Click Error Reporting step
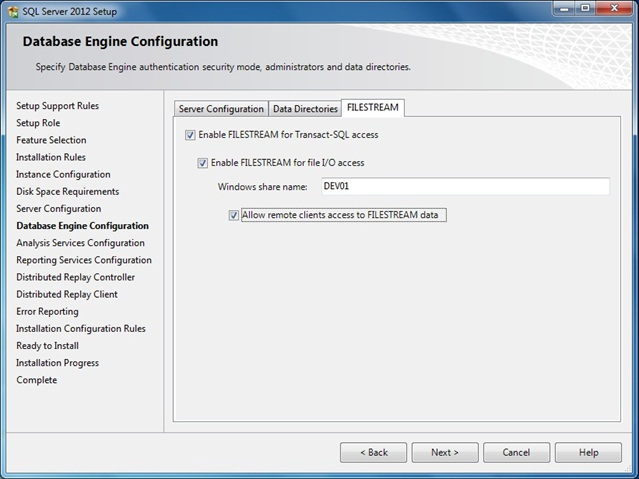The image size is (639, 479). (47, 311)
